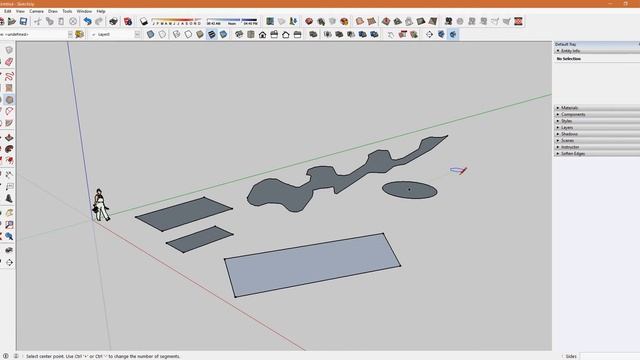
Task: Expand the Shadows panel
Action: [x=597, y=134]
